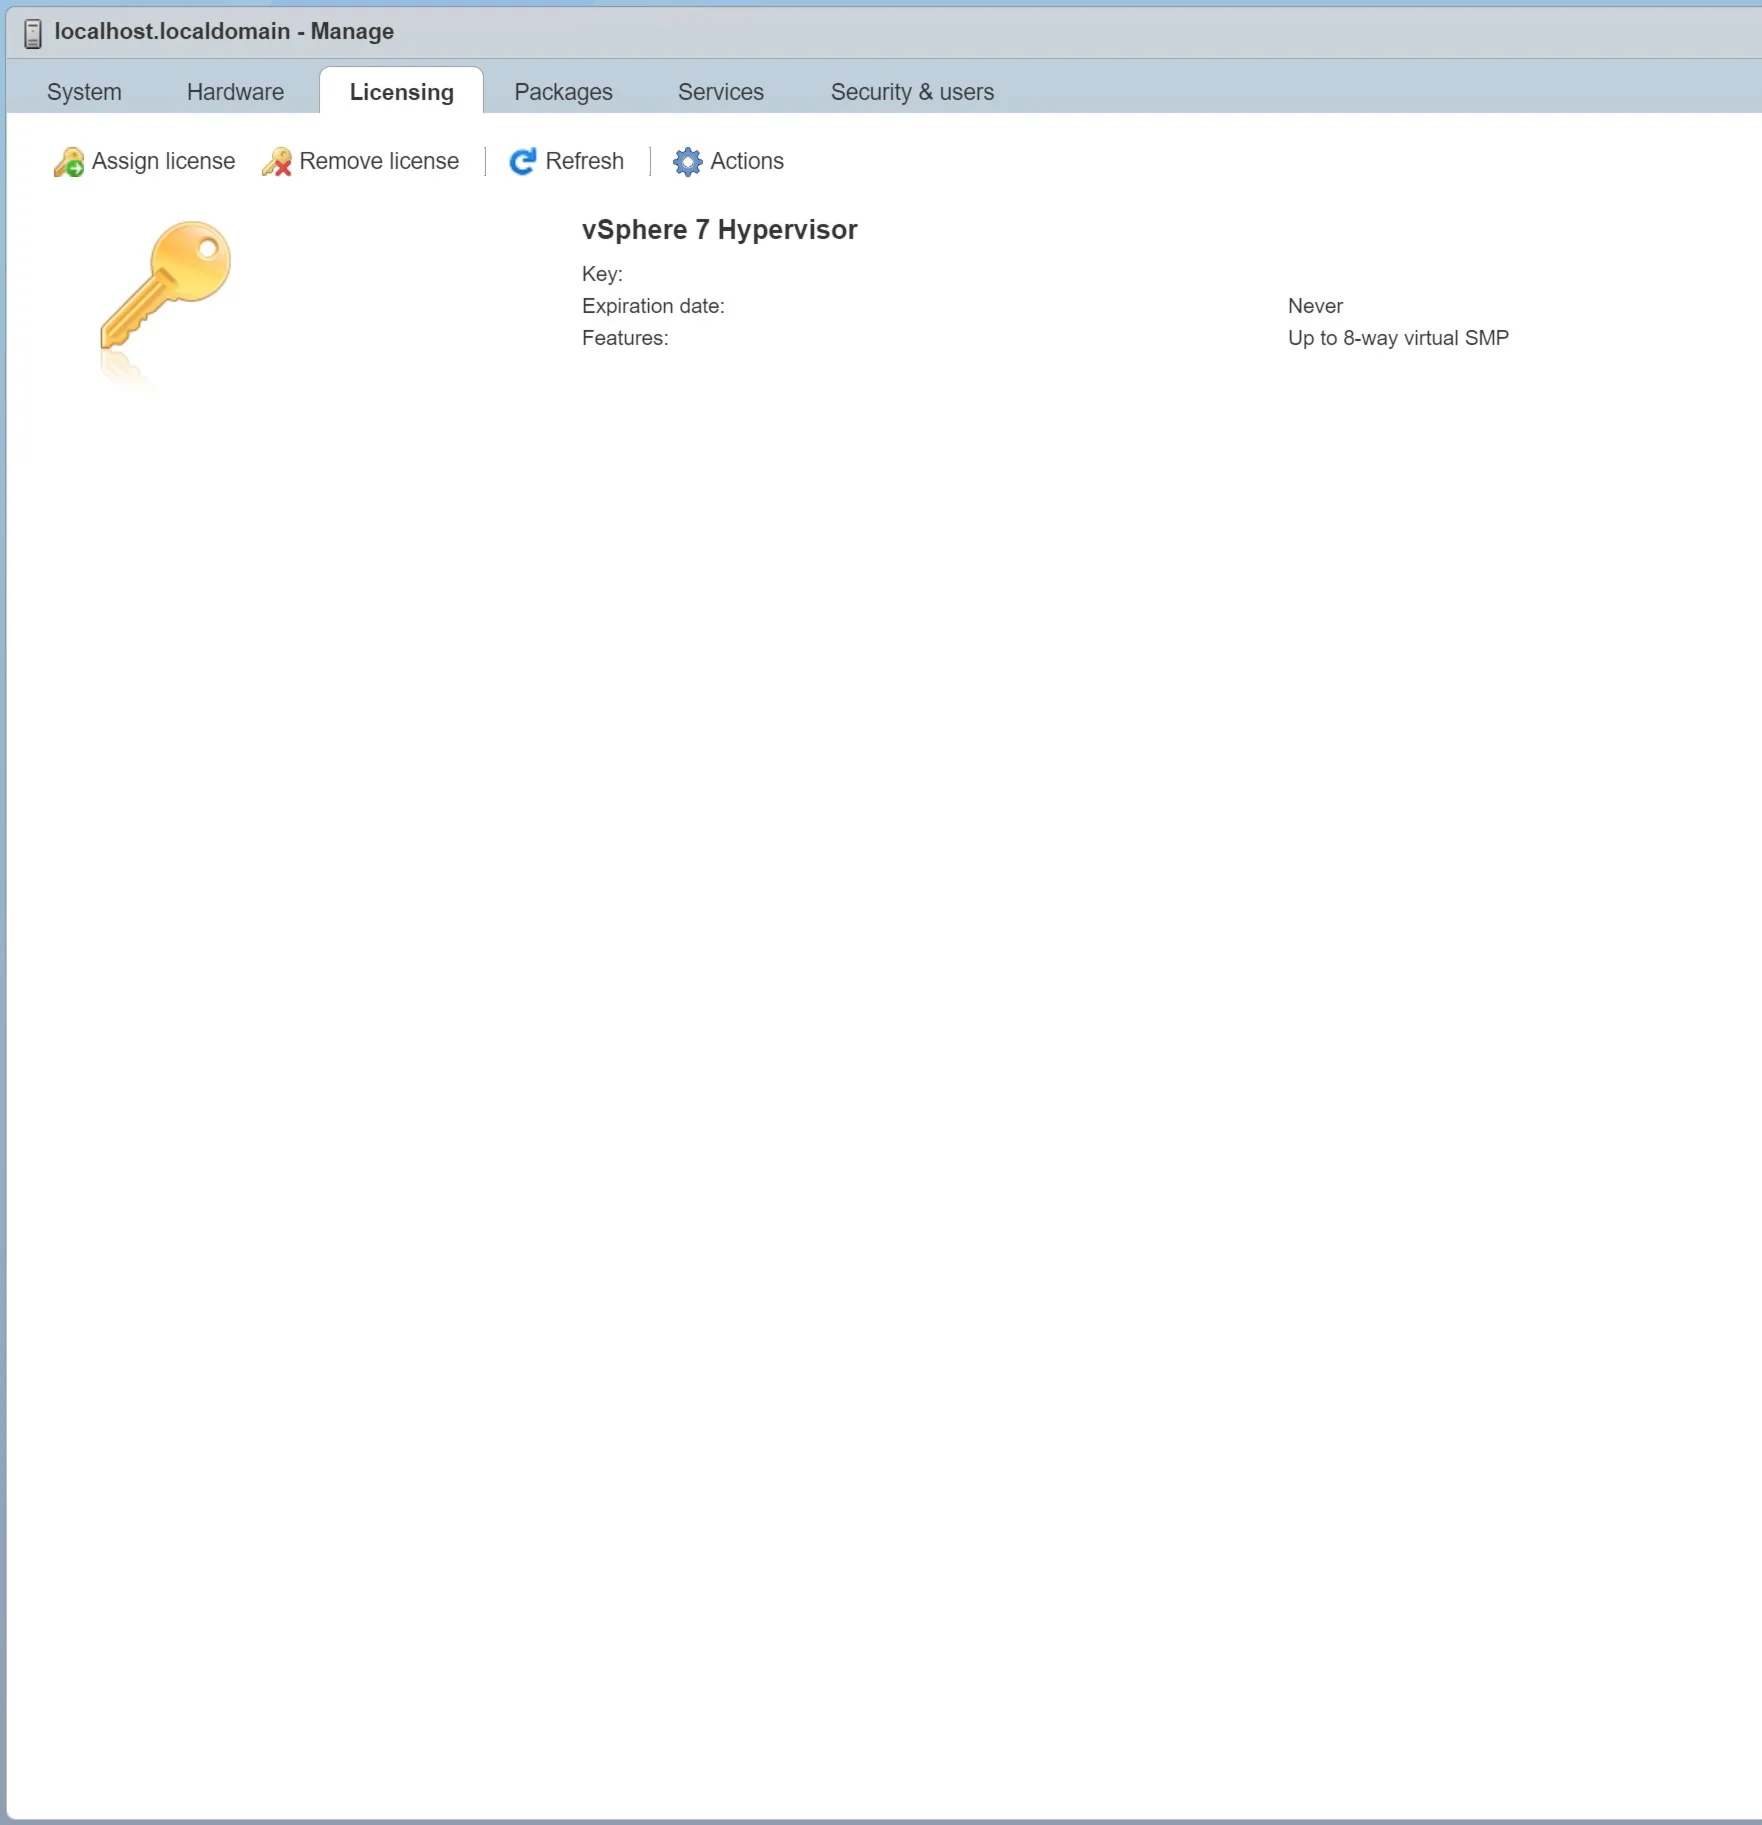Viewport: 1762px width, 1825px height.
Task: Click the Refresh button label
Action: (585, 161)
